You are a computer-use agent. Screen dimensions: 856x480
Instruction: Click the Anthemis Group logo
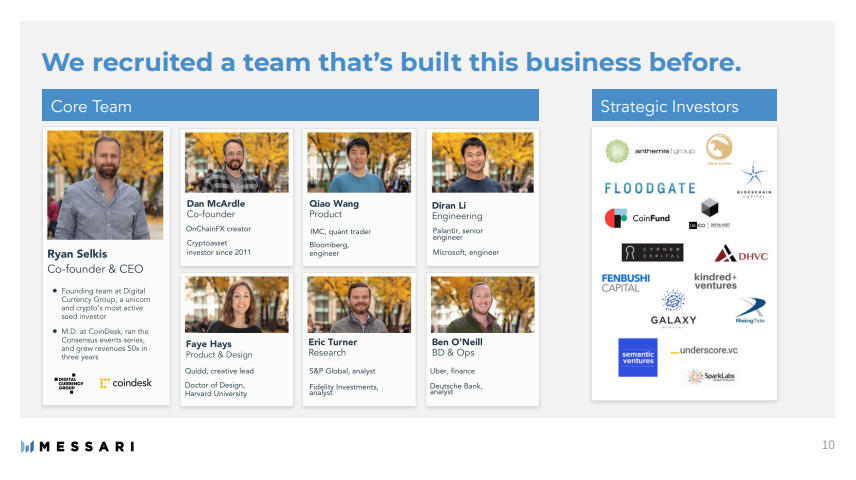(x=650, y=151)
